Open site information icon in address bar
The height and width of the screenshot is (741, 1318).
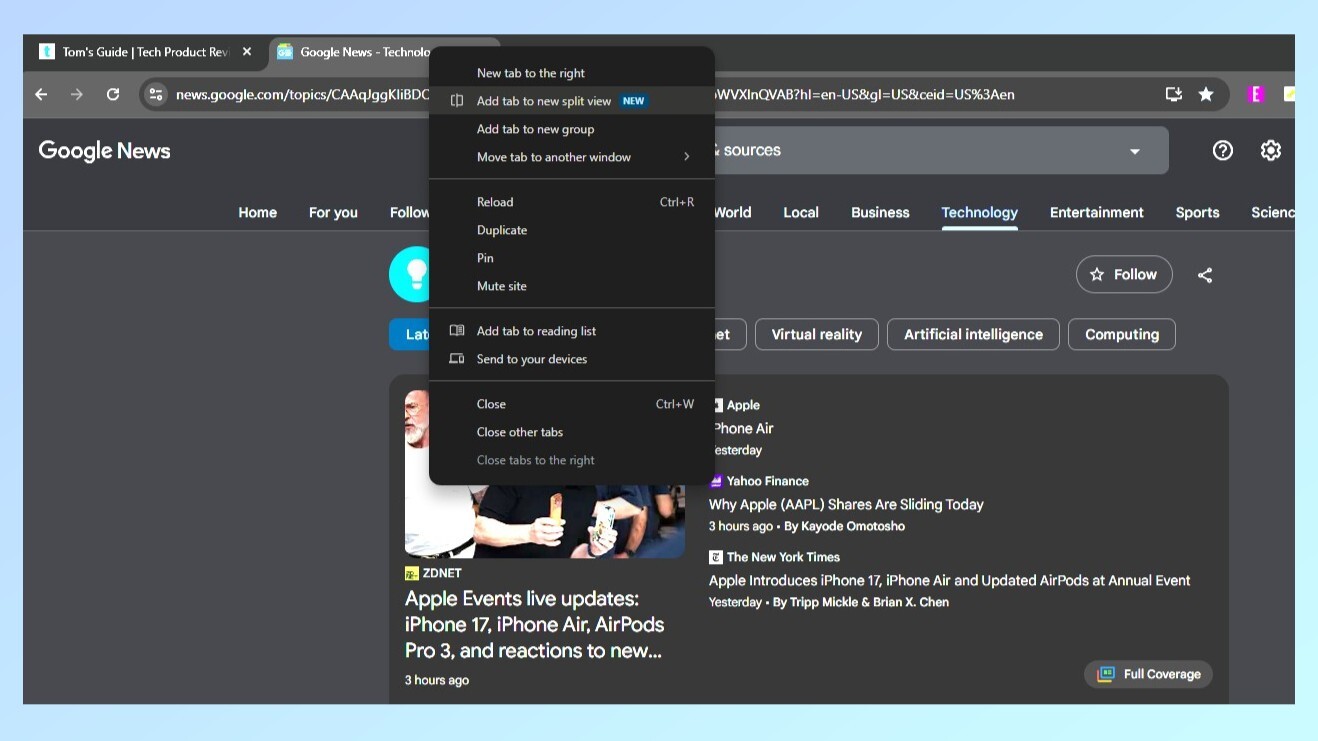[x=155, y=94]
